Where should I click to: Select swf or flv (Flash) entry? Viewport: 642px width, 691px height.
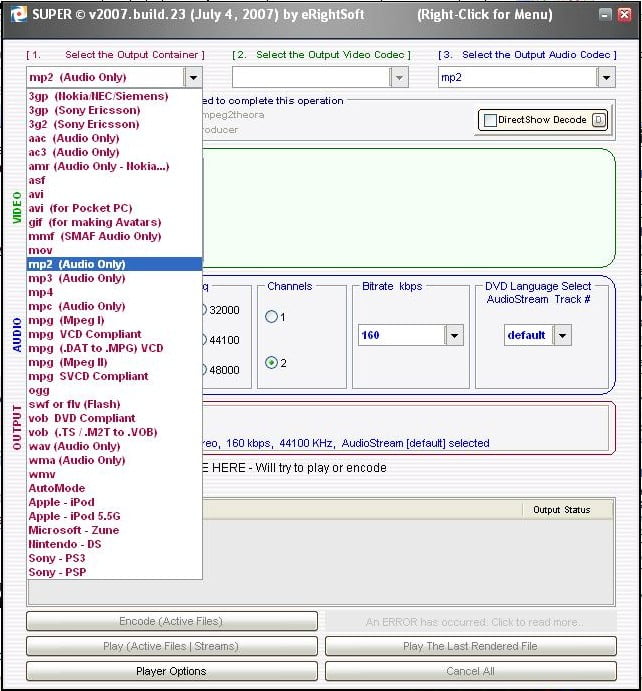tap(115, 404)
